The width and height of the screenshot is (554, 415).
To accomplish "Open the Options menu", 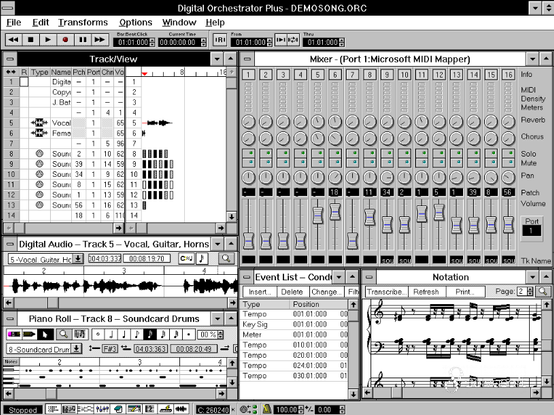I will [136, 23].
